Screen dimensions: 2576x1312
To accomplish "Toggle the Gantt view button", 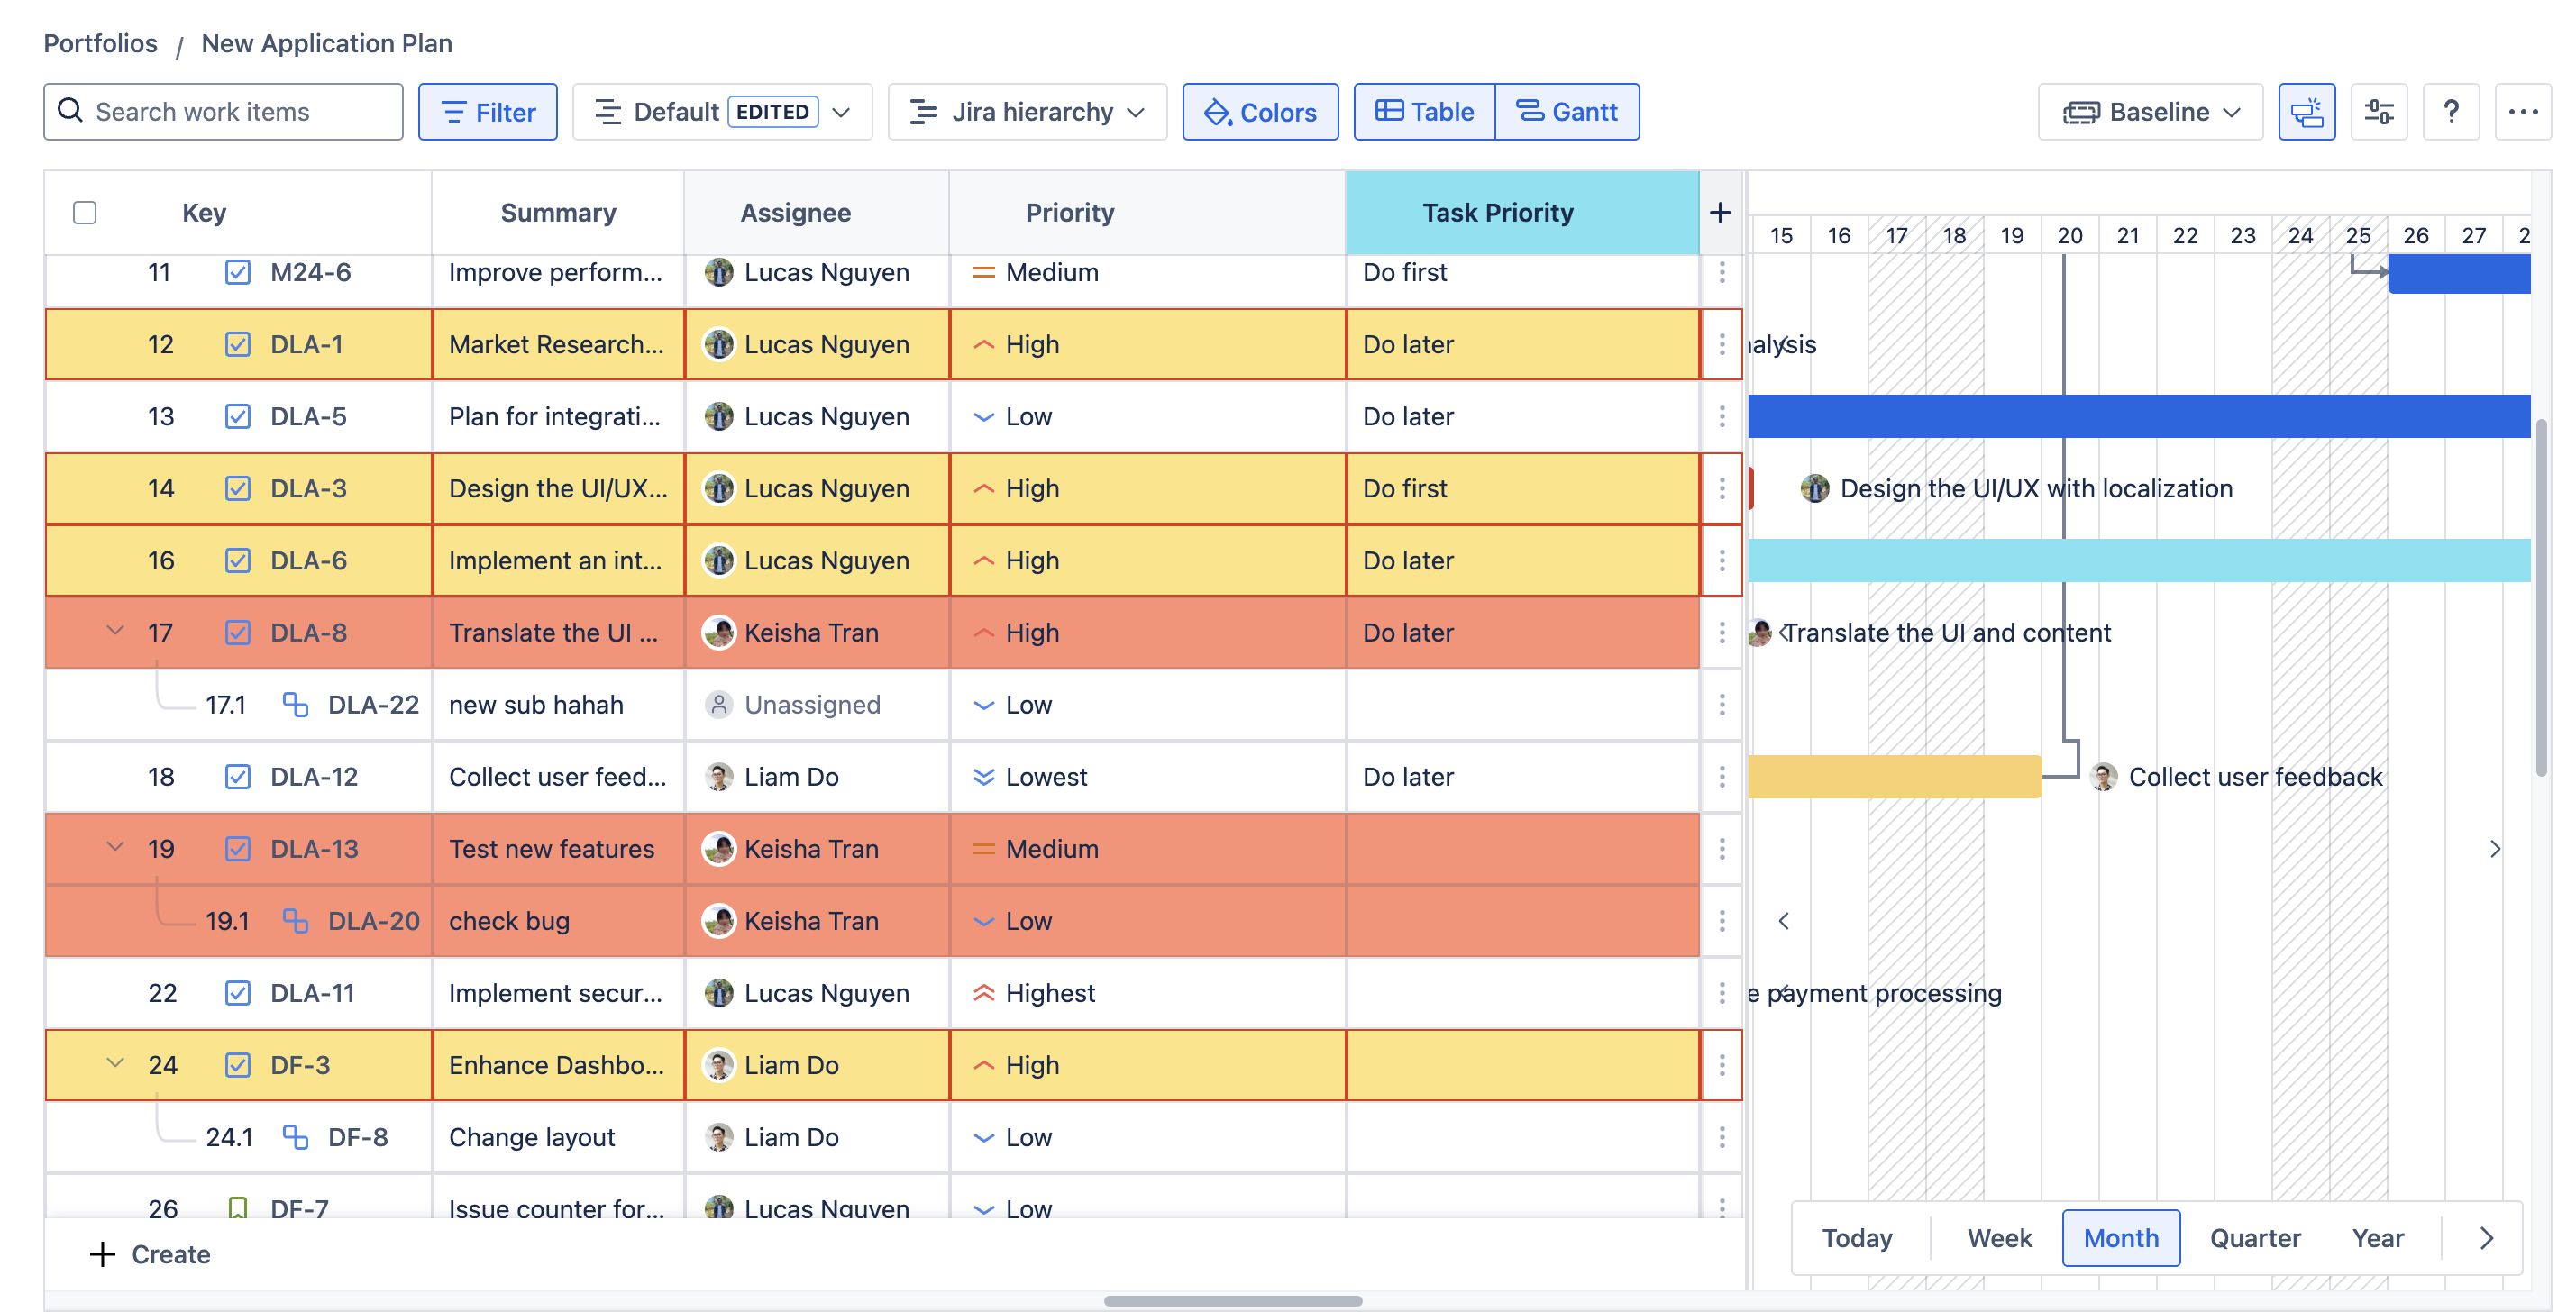I will tap(1566, 112).
